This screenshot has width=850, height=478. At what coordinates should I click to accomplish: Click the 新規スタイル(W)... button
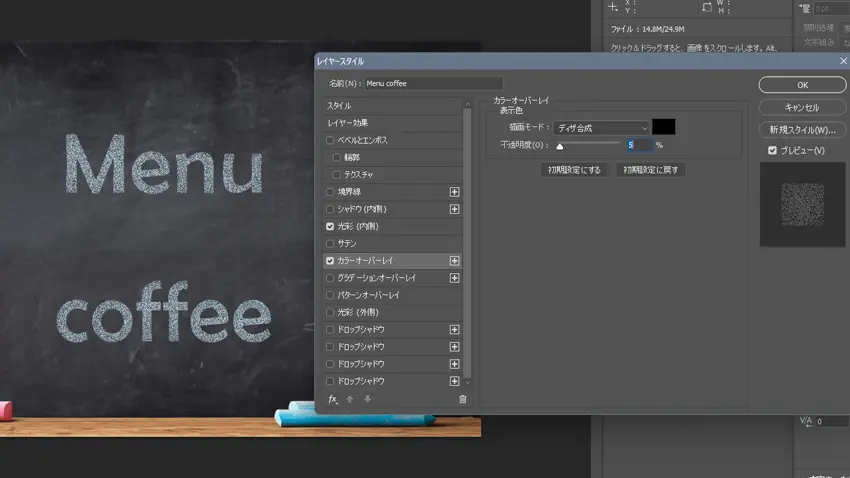click(x=802, y=130)
